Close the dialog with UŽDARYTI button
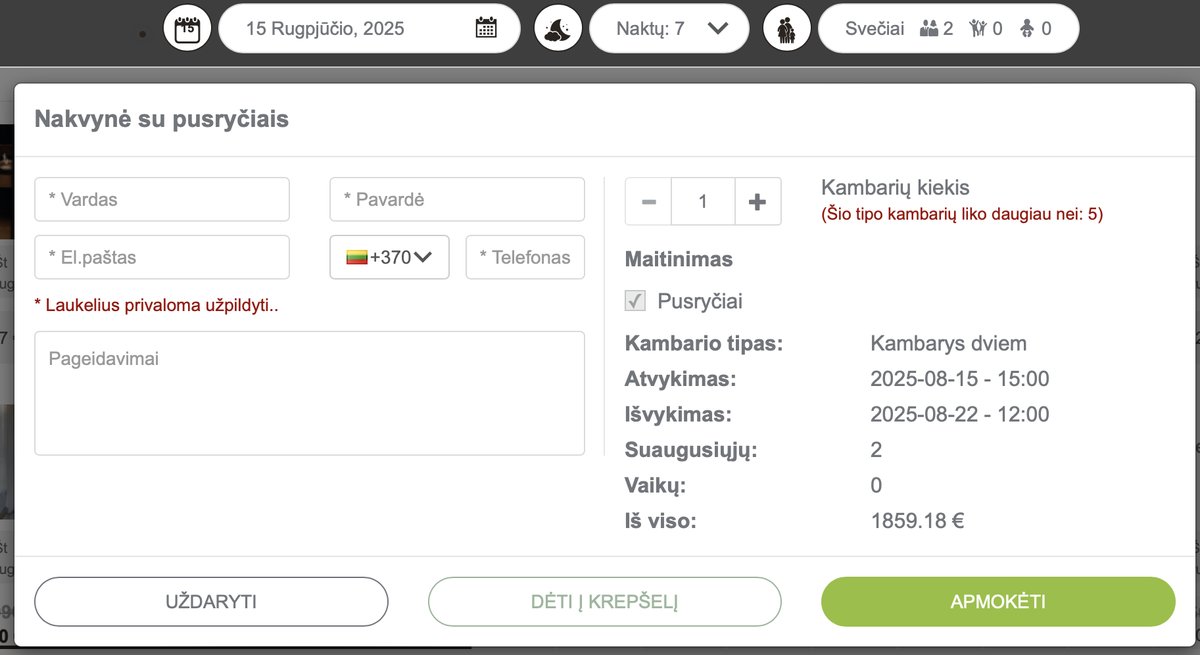Image resolution: width=1200 pixels, height=655 pixels. point(211,601)
